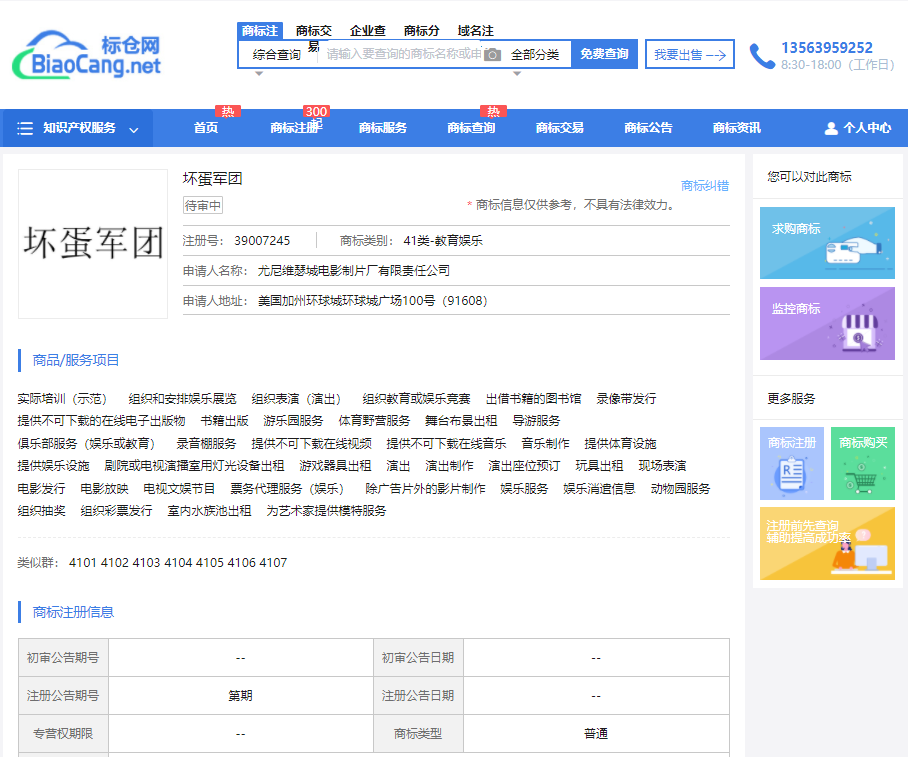
Task: Click the applicant name 尤尼维瑟城电影制片厂有限责任公司
Action: pyautogui.click(x=354, y=271)
